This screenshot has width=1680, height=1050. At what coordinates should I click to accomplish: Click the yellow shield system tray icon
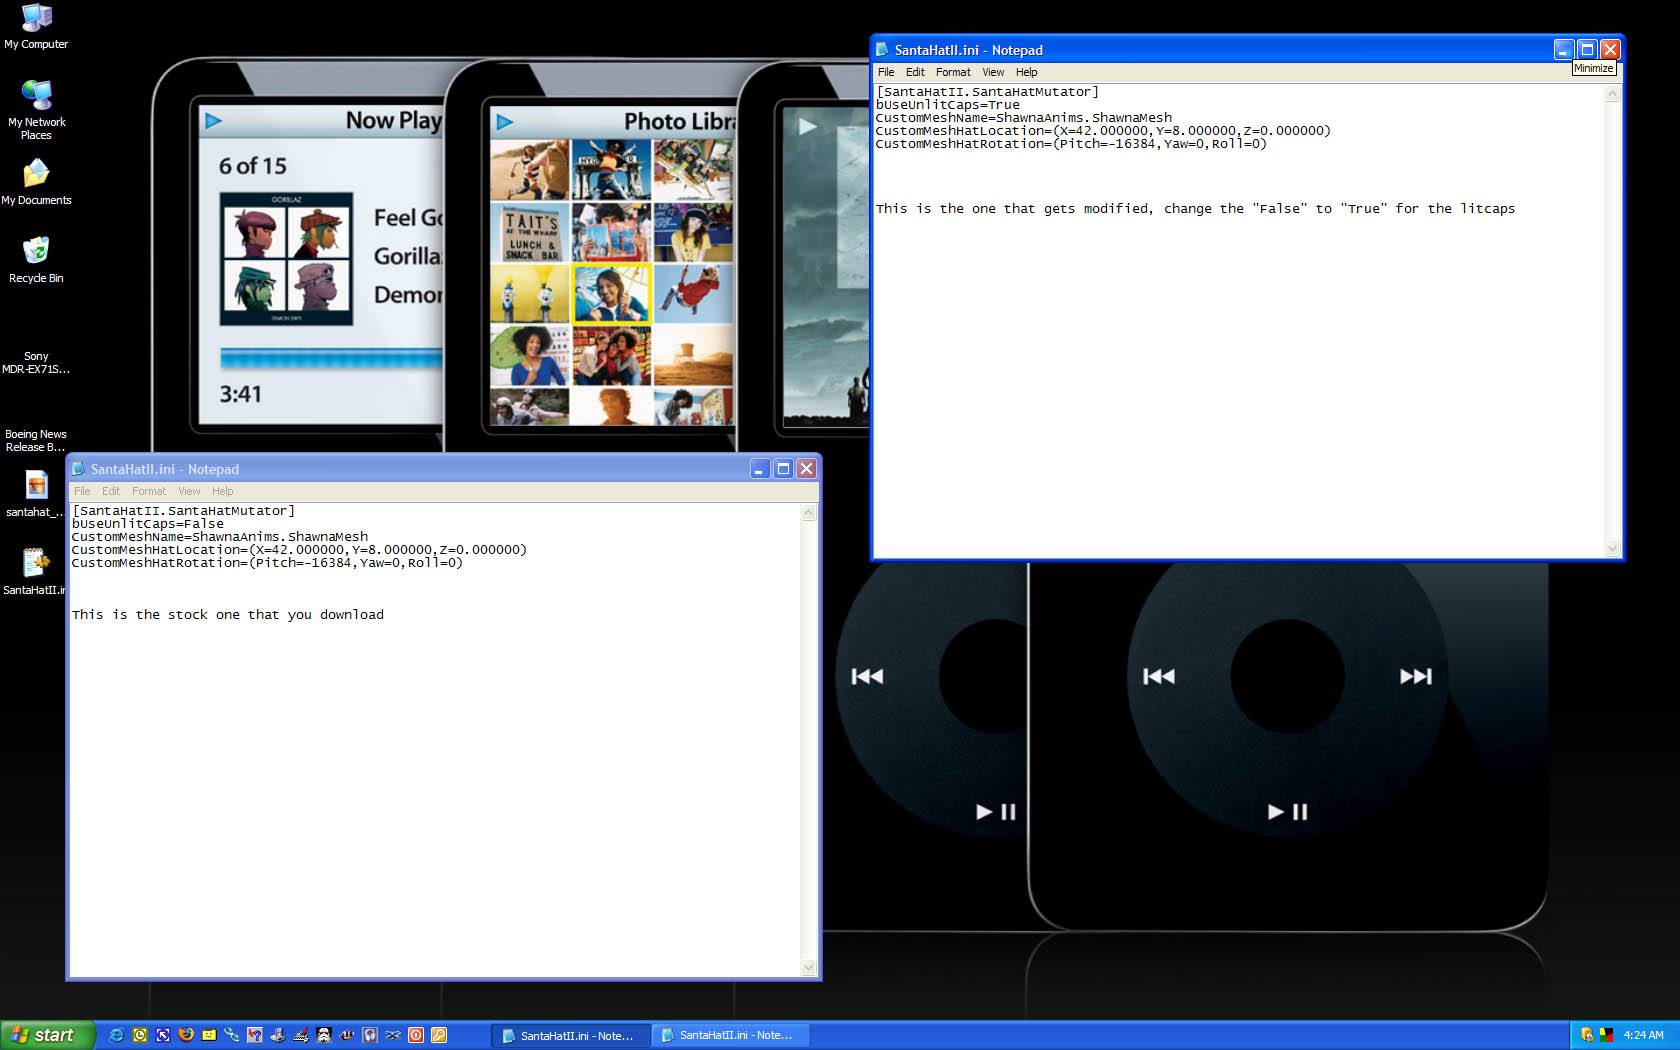1587,1035
